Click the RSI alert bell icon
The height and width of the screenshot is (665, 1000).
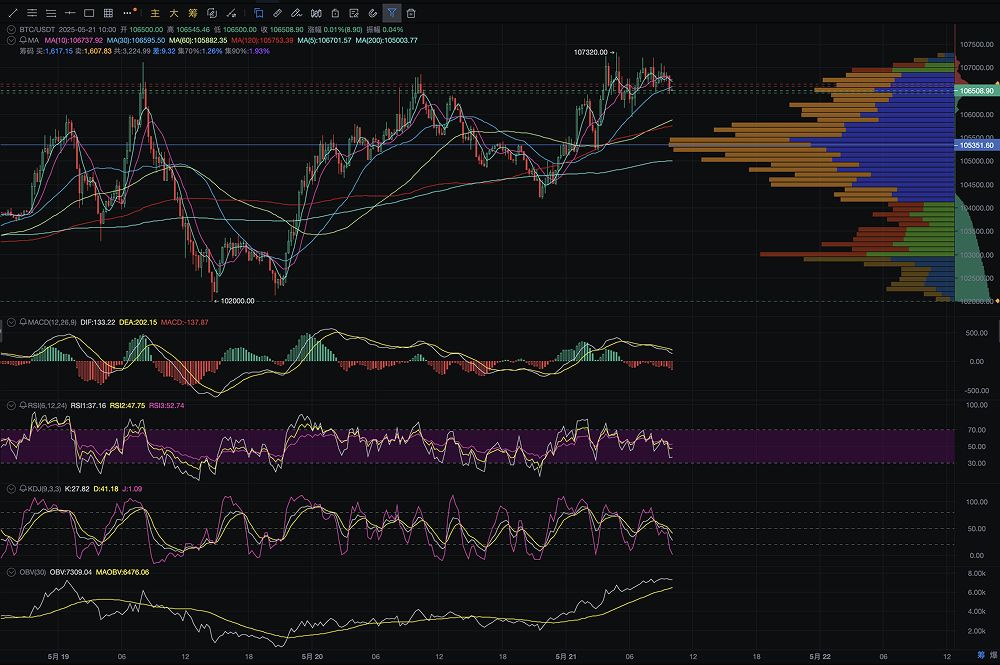[x=23, y=406]
